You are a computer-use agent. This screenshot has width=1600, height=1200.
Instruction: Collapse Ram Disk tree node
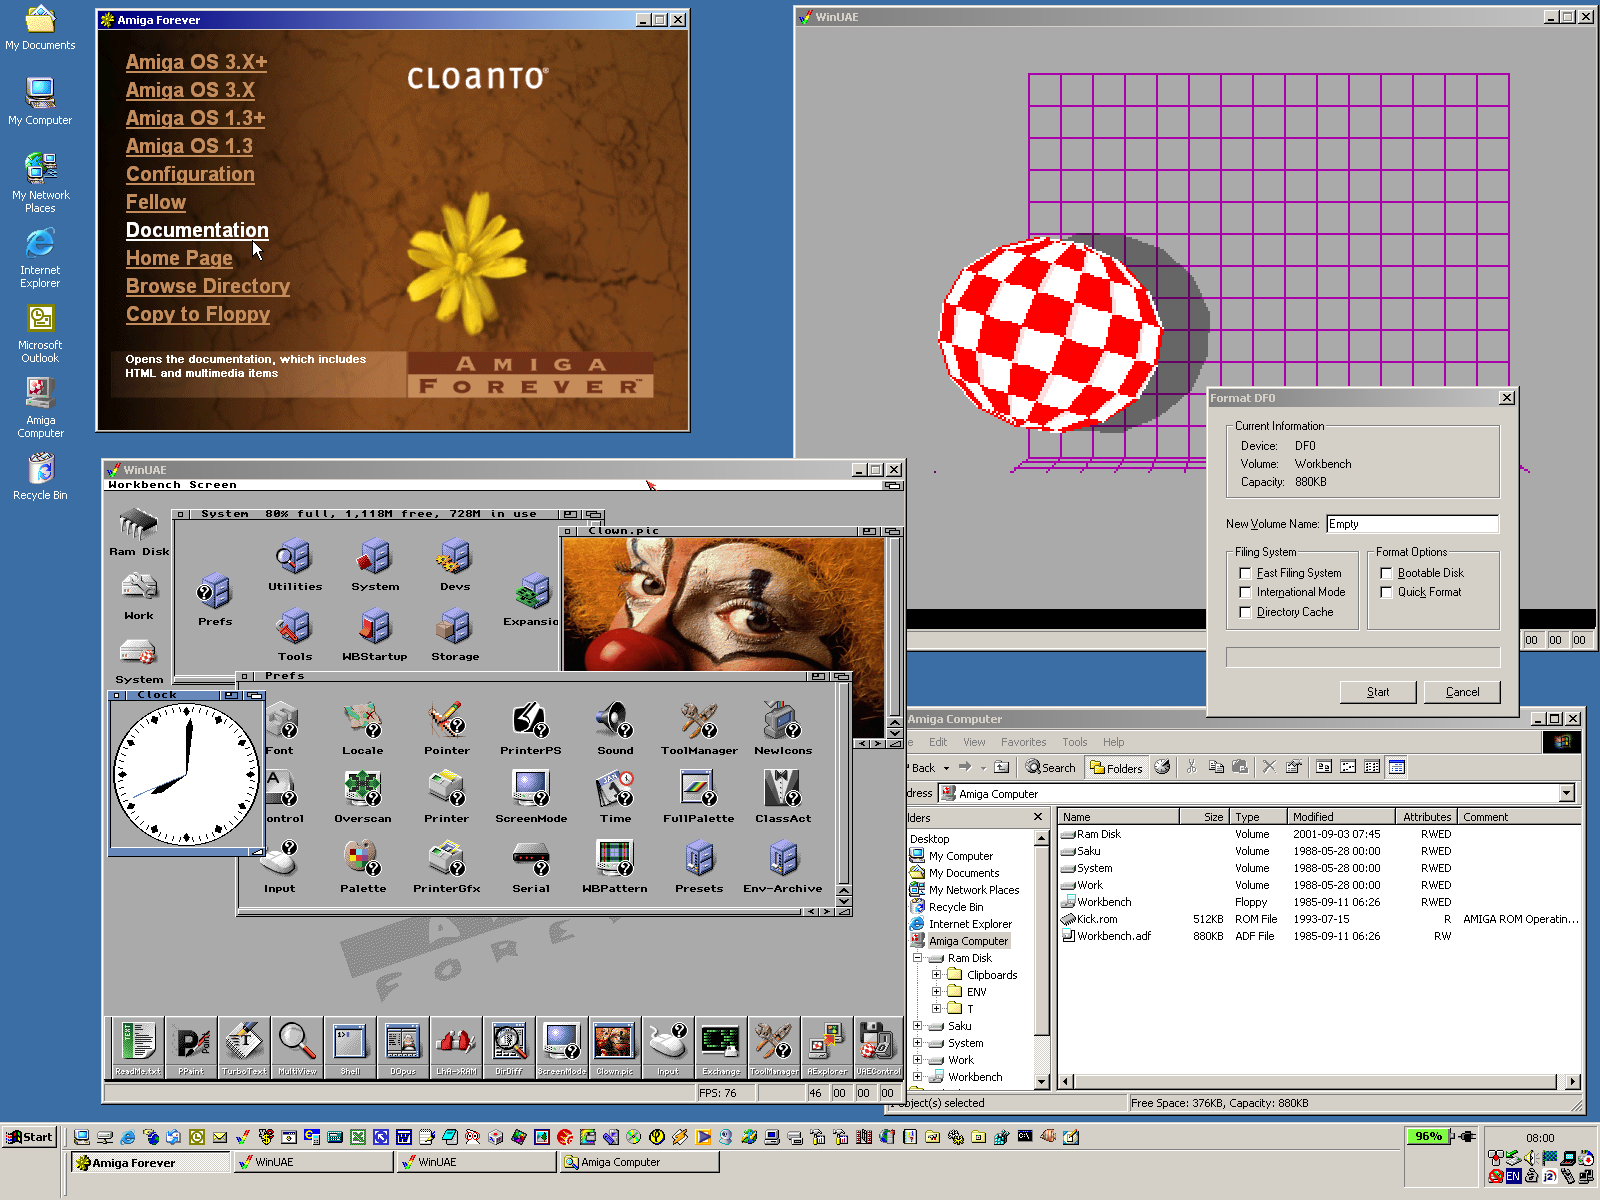917,958
